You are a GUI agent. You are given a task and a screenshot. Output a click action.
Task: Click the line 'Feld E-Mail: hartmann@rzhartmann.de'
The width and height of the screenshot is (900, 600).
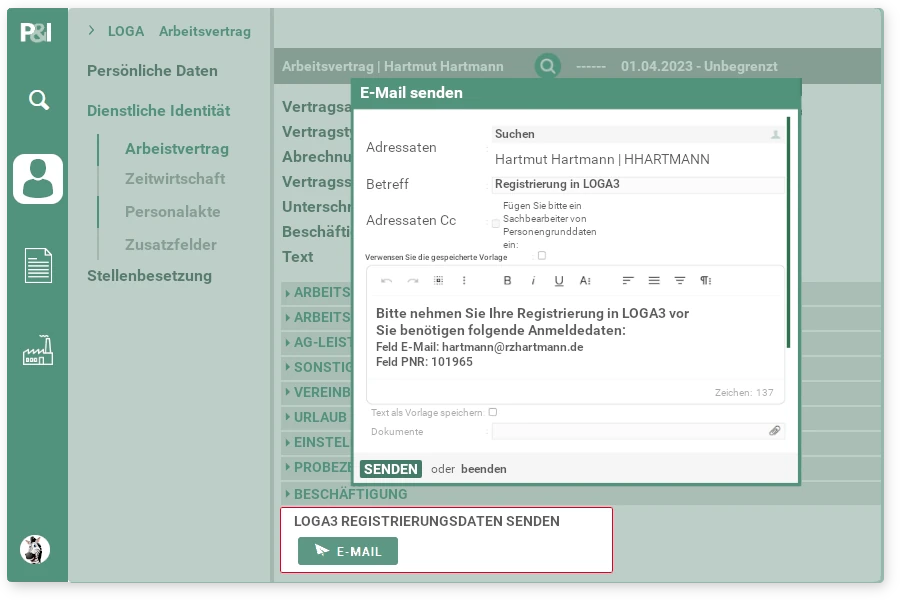(479, 347)
